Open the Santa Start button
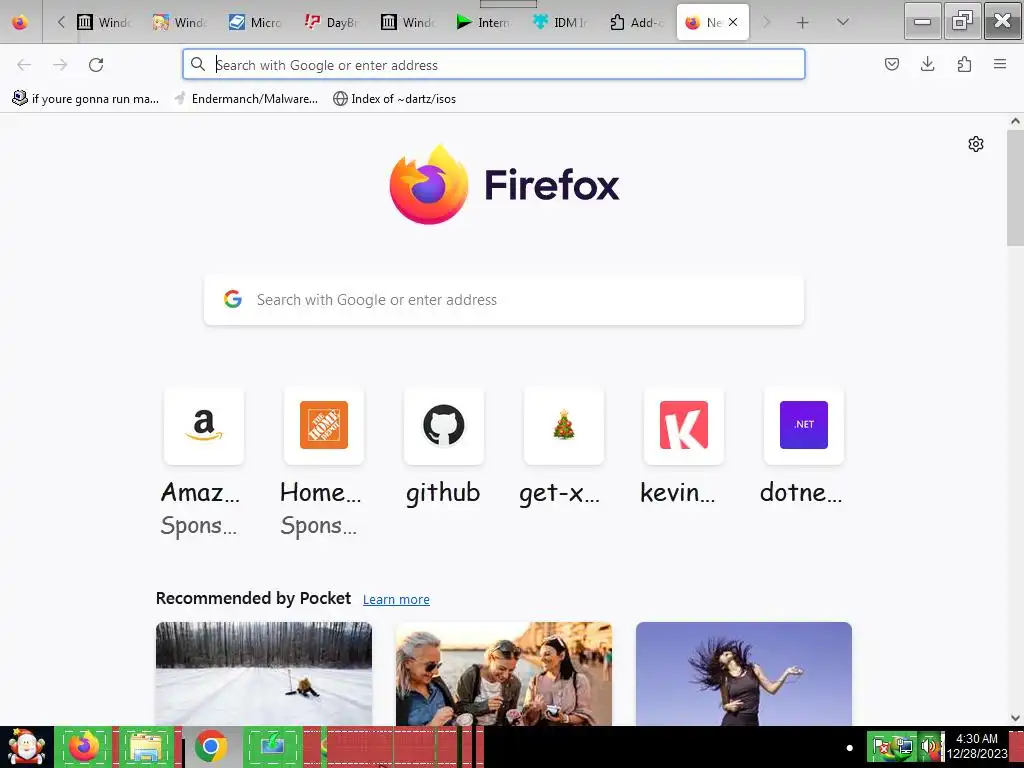Image resolution: width=1024 pixels, height=768 pixels. (x=26, y=746)
